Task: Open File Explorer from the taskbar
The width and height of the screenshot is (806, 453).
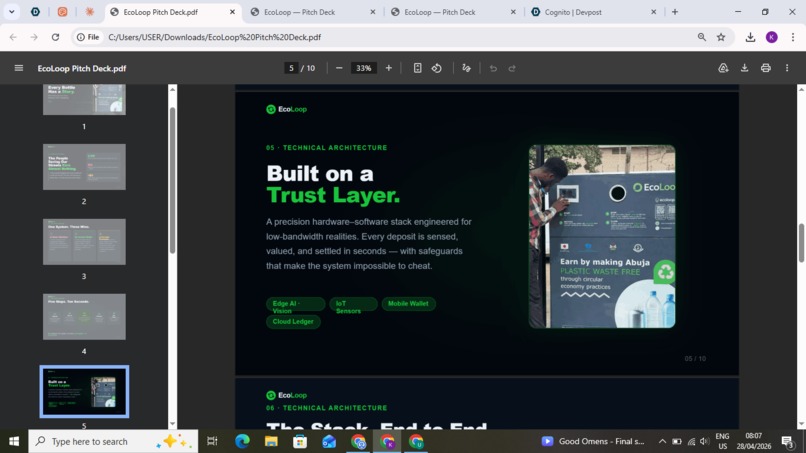Action: point(271,441)
